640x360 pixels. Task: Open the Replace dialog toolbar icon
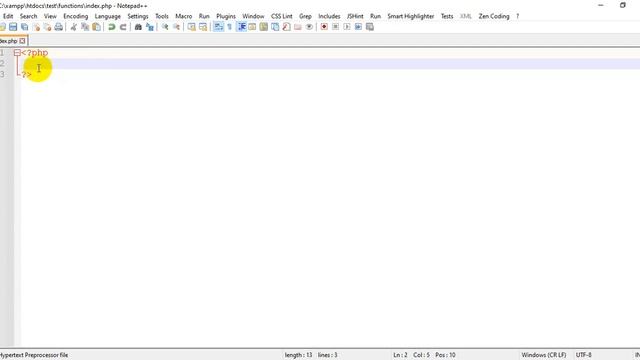[x=150, y=27]
